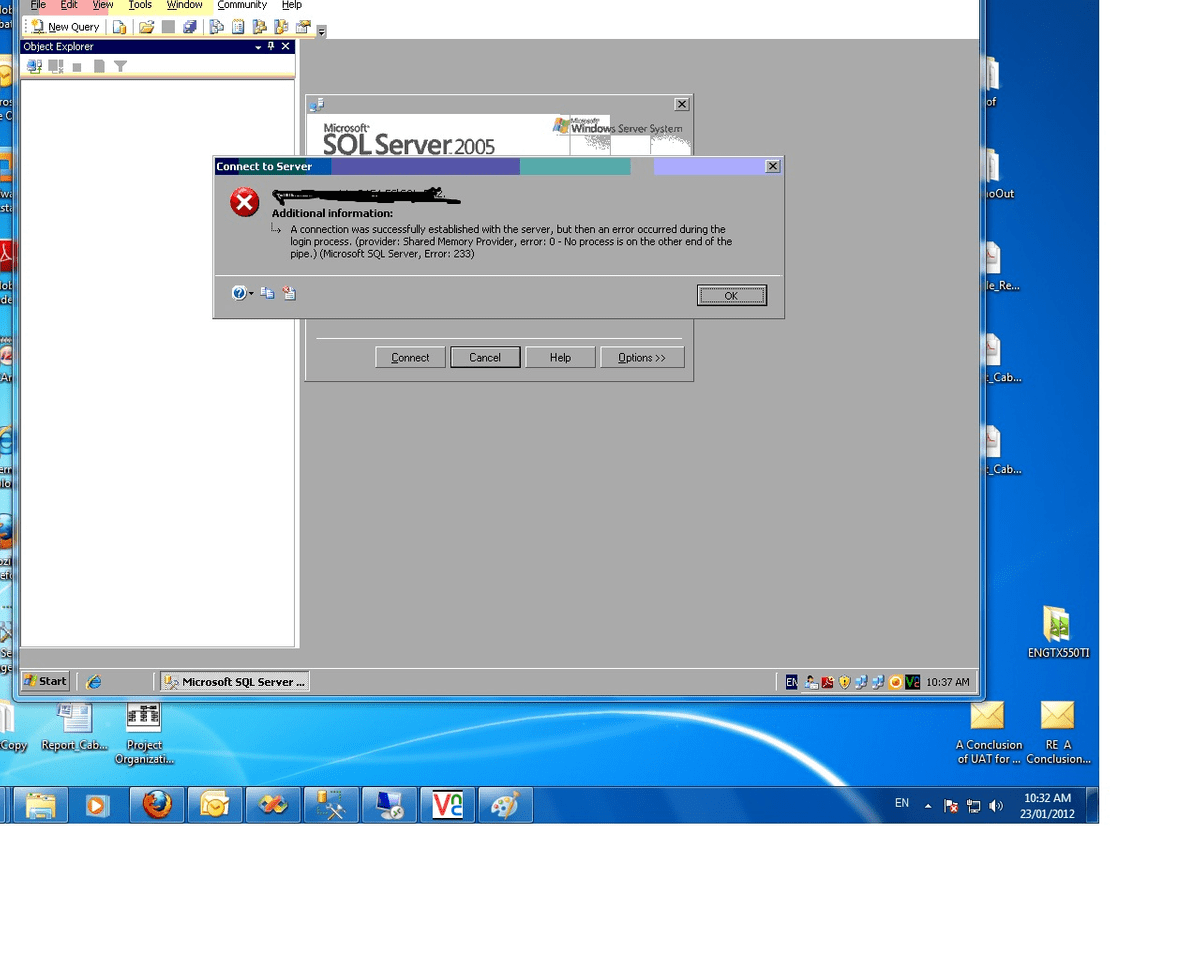Click the security shield icon in remote tray

(844, 682)
